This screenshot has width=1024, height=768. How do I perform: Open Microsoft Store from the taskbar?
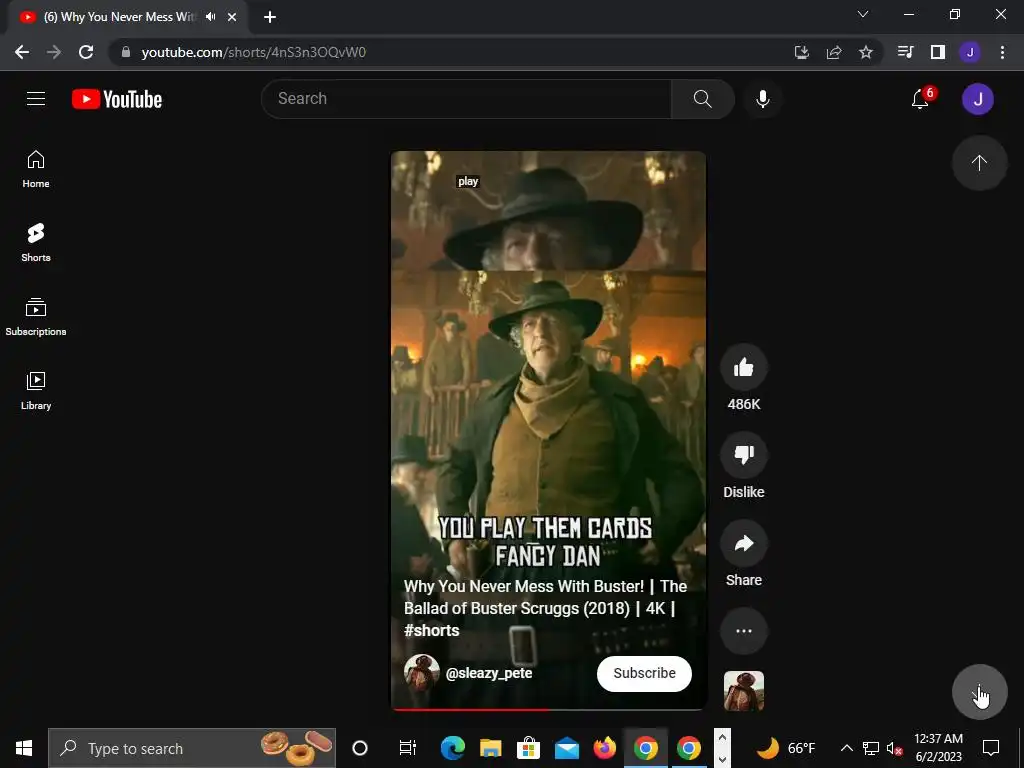(528, 748)
